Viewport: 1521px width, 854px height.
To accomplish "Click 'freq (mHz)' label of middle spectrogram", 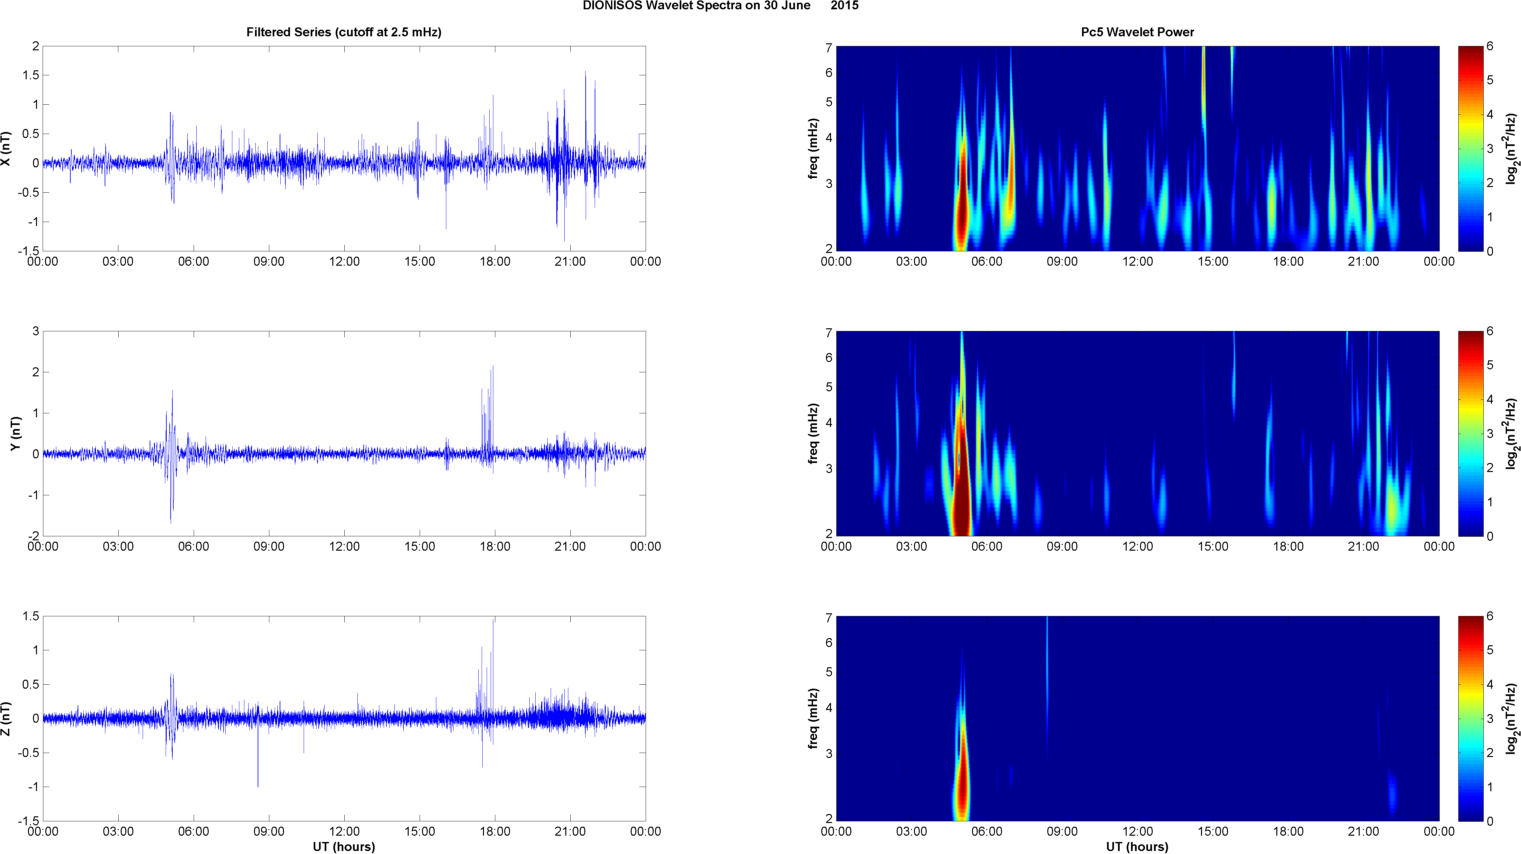I will [x=814, y=434].
